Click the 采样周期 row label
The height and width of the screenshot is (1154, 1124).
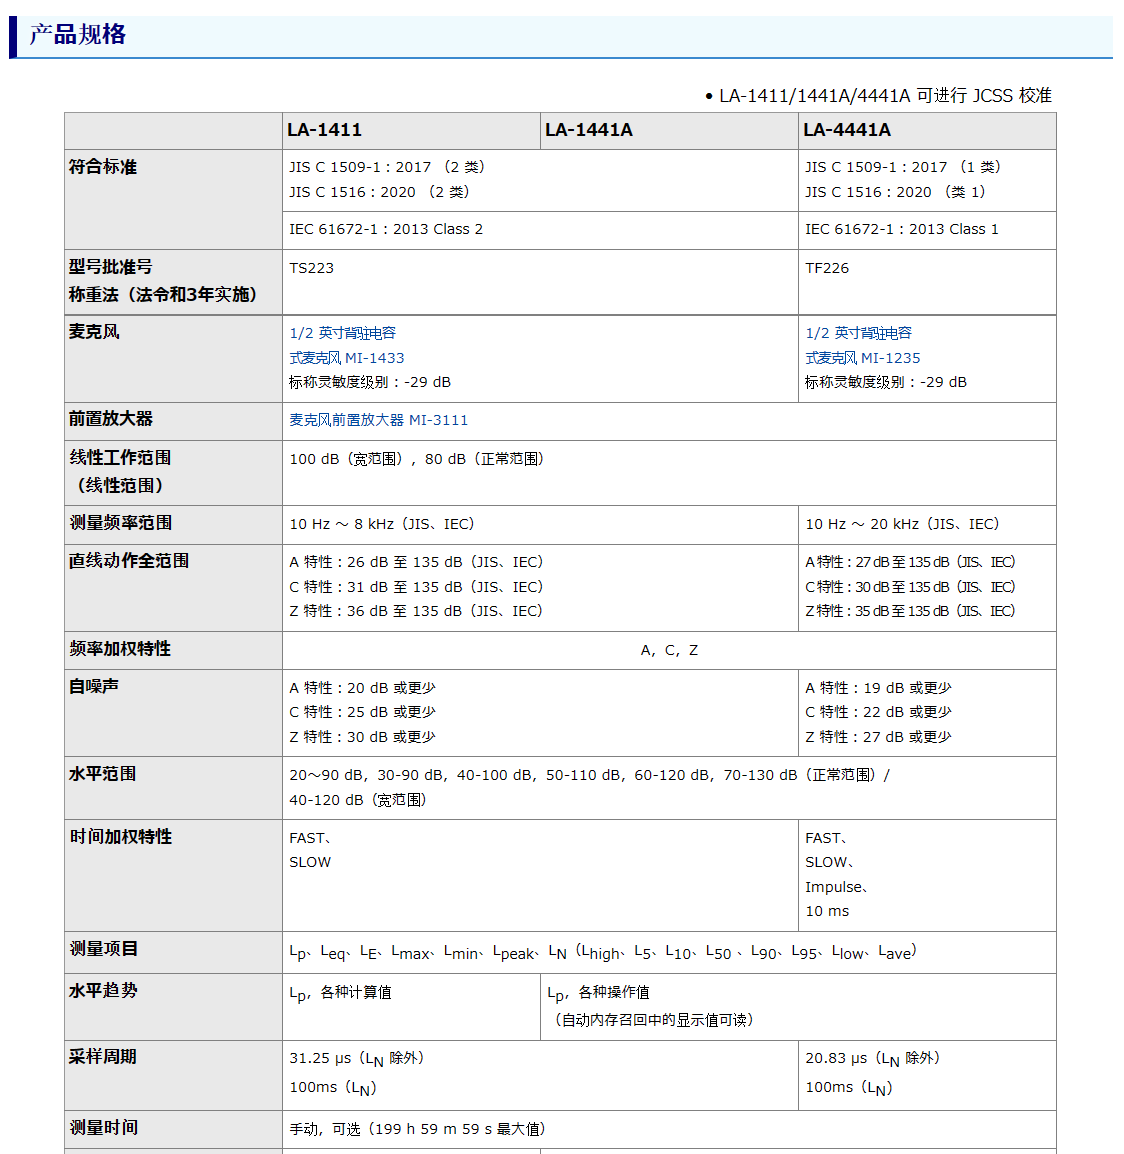(x=103, y=1057)
